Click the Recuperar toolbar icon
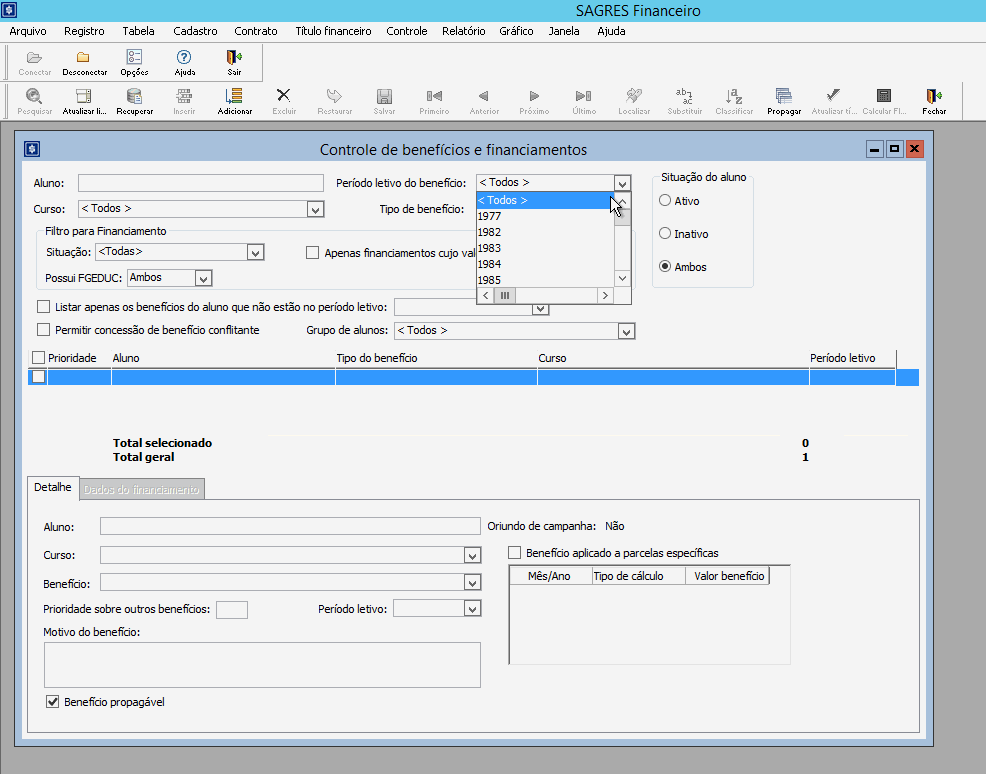The height and width of the screenshot is (774, 986). tap(134, 100)
